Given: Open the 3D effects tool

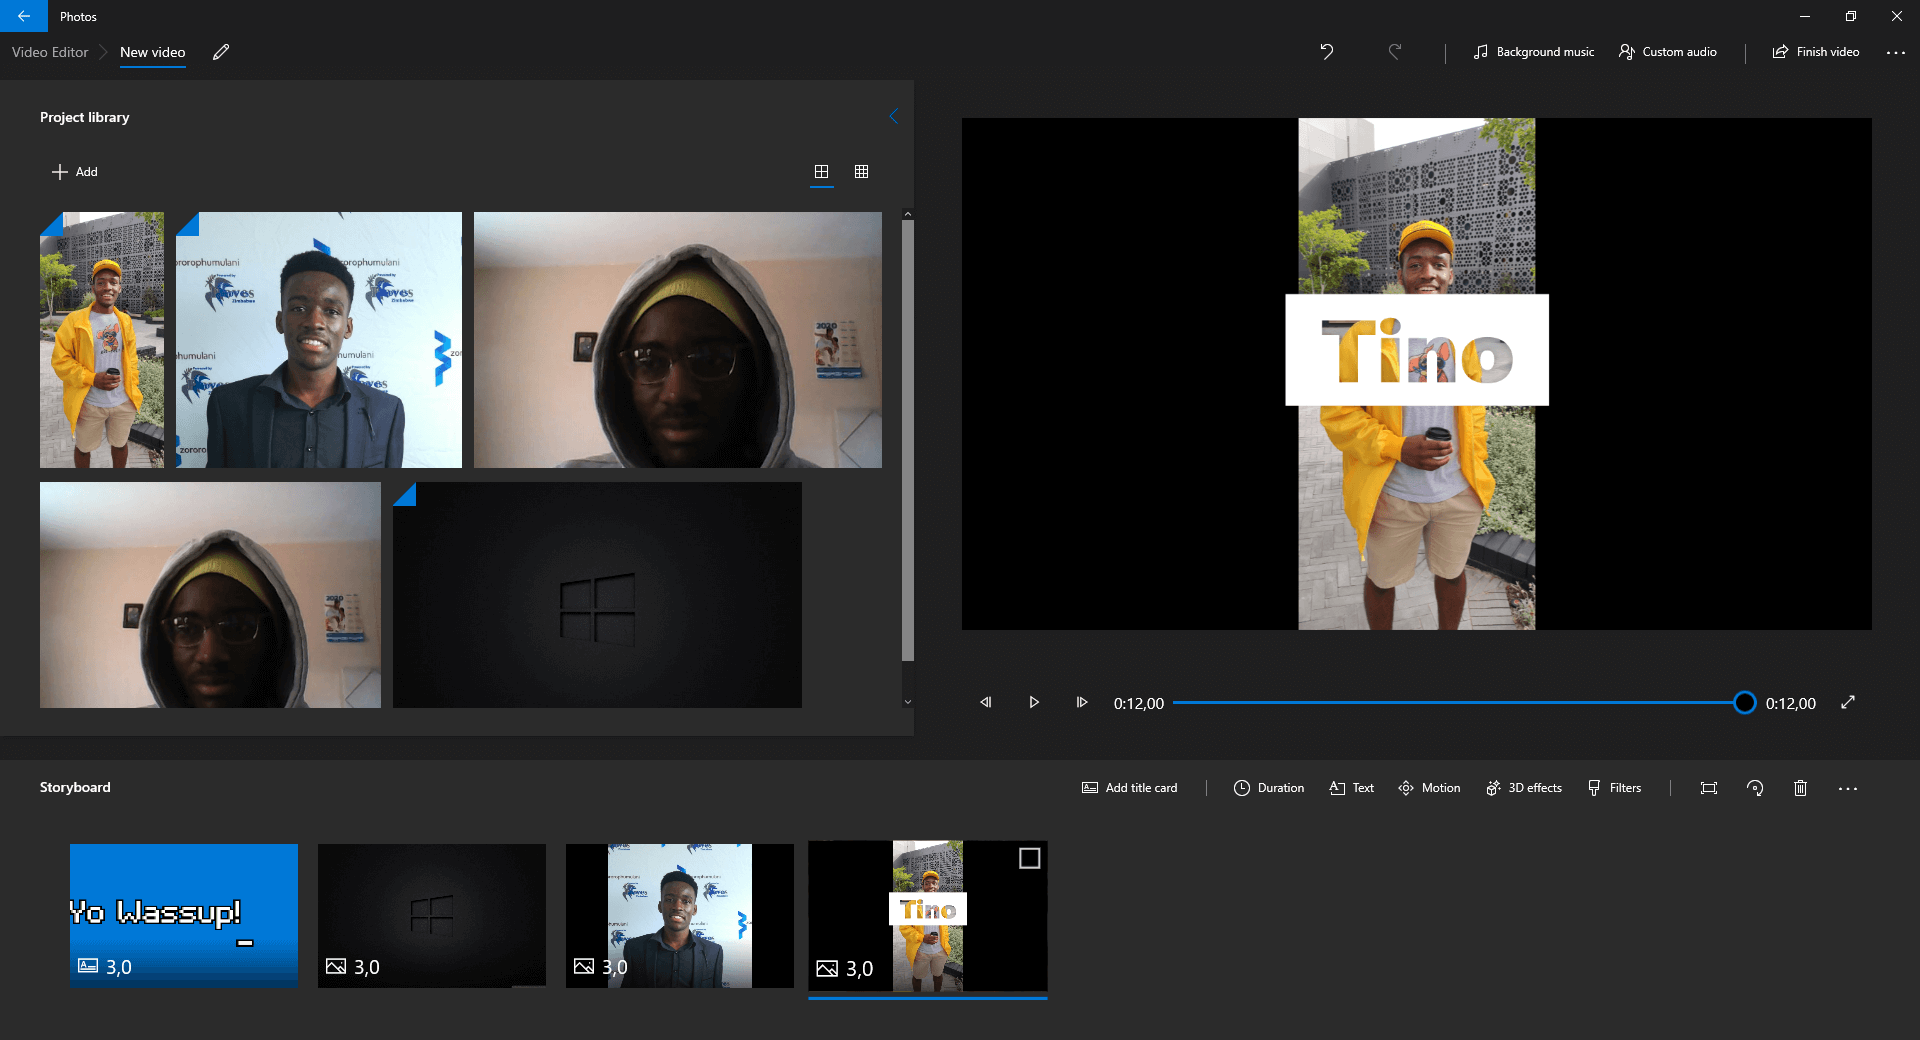Looking at the screenshot, I should click(1524, 788).
